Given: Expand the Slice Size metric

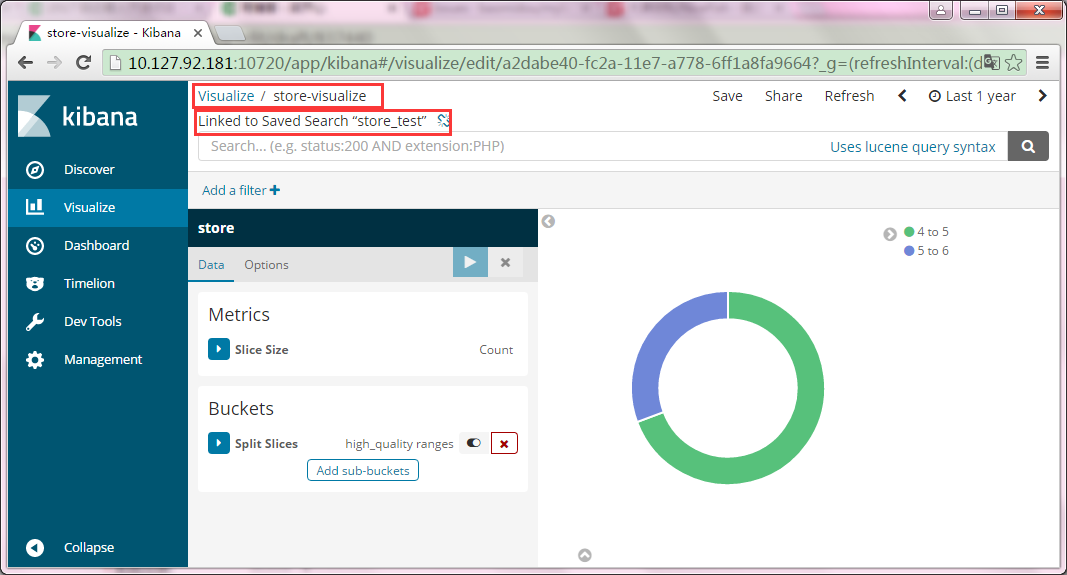Looking at the screenshot, I should 218,349.
